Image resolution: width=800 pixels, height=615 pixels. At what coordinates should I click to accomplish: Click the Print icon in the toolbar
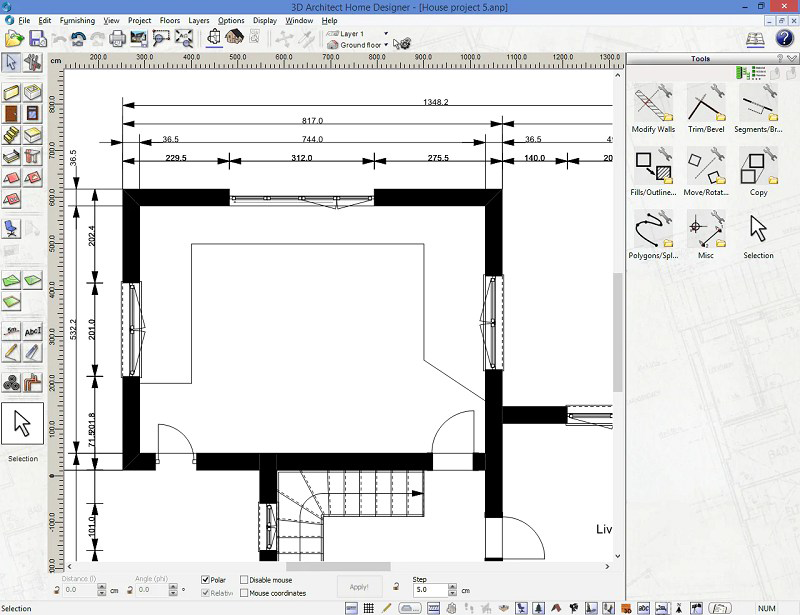click(x=117, y=39)
